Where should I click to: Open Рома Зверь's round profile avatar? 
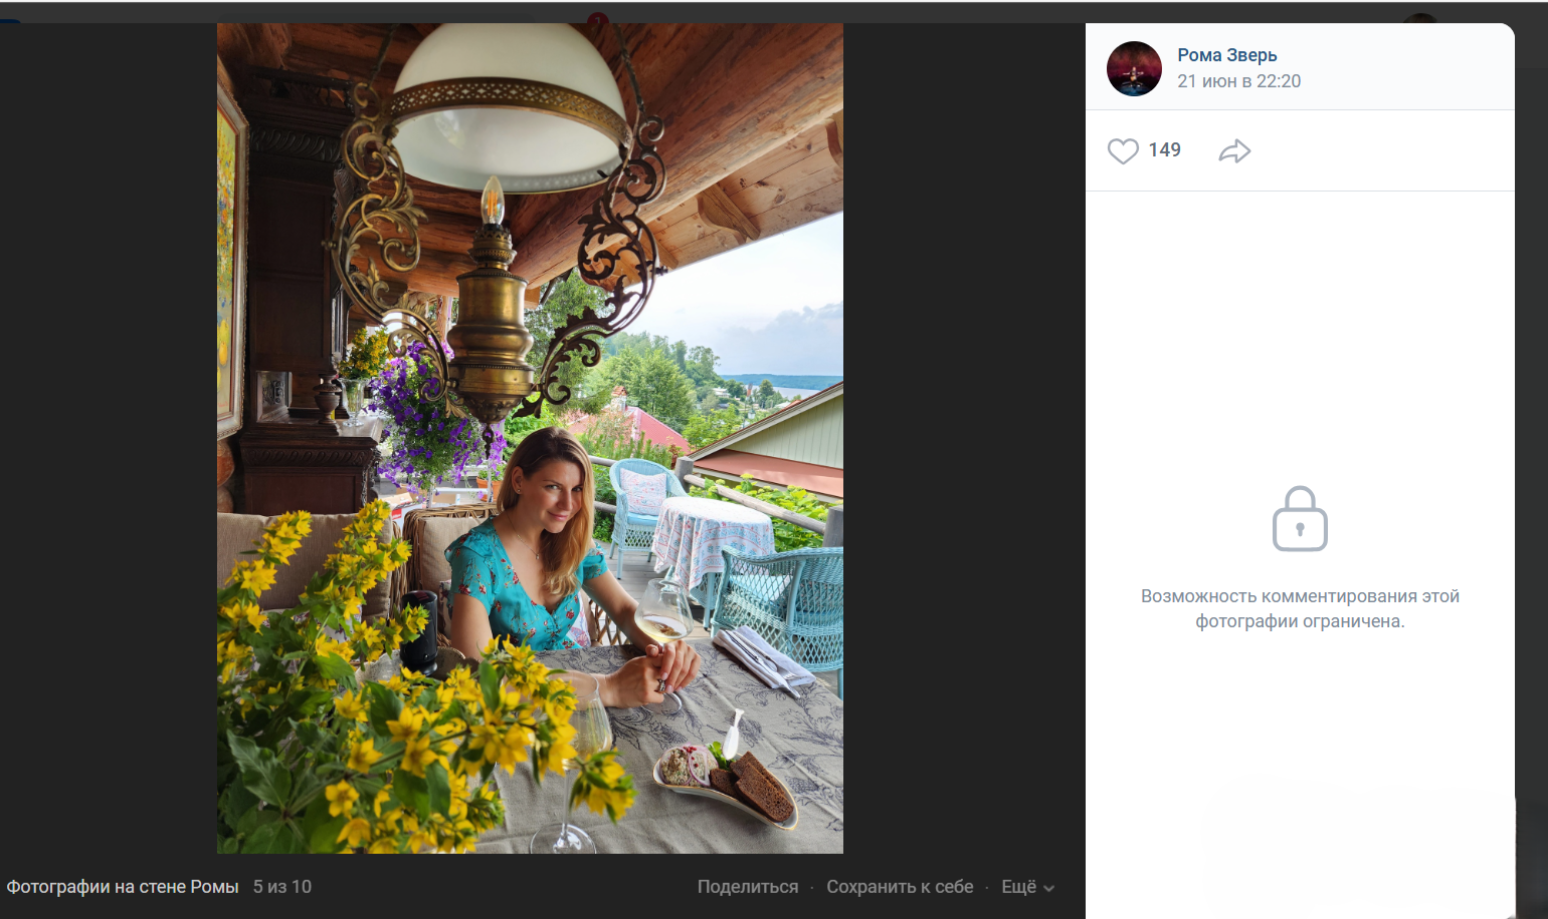point(1134,69)
